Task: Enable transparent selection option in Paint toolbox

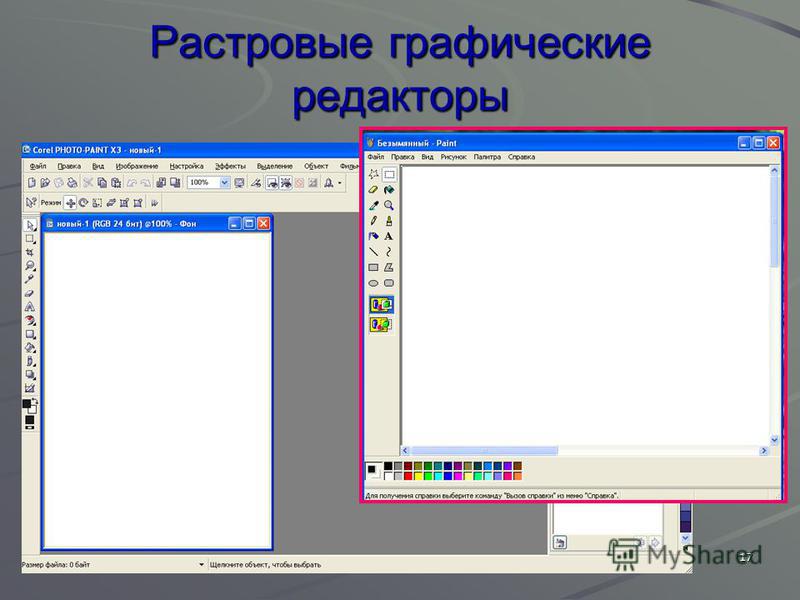Action: point(381,324)
